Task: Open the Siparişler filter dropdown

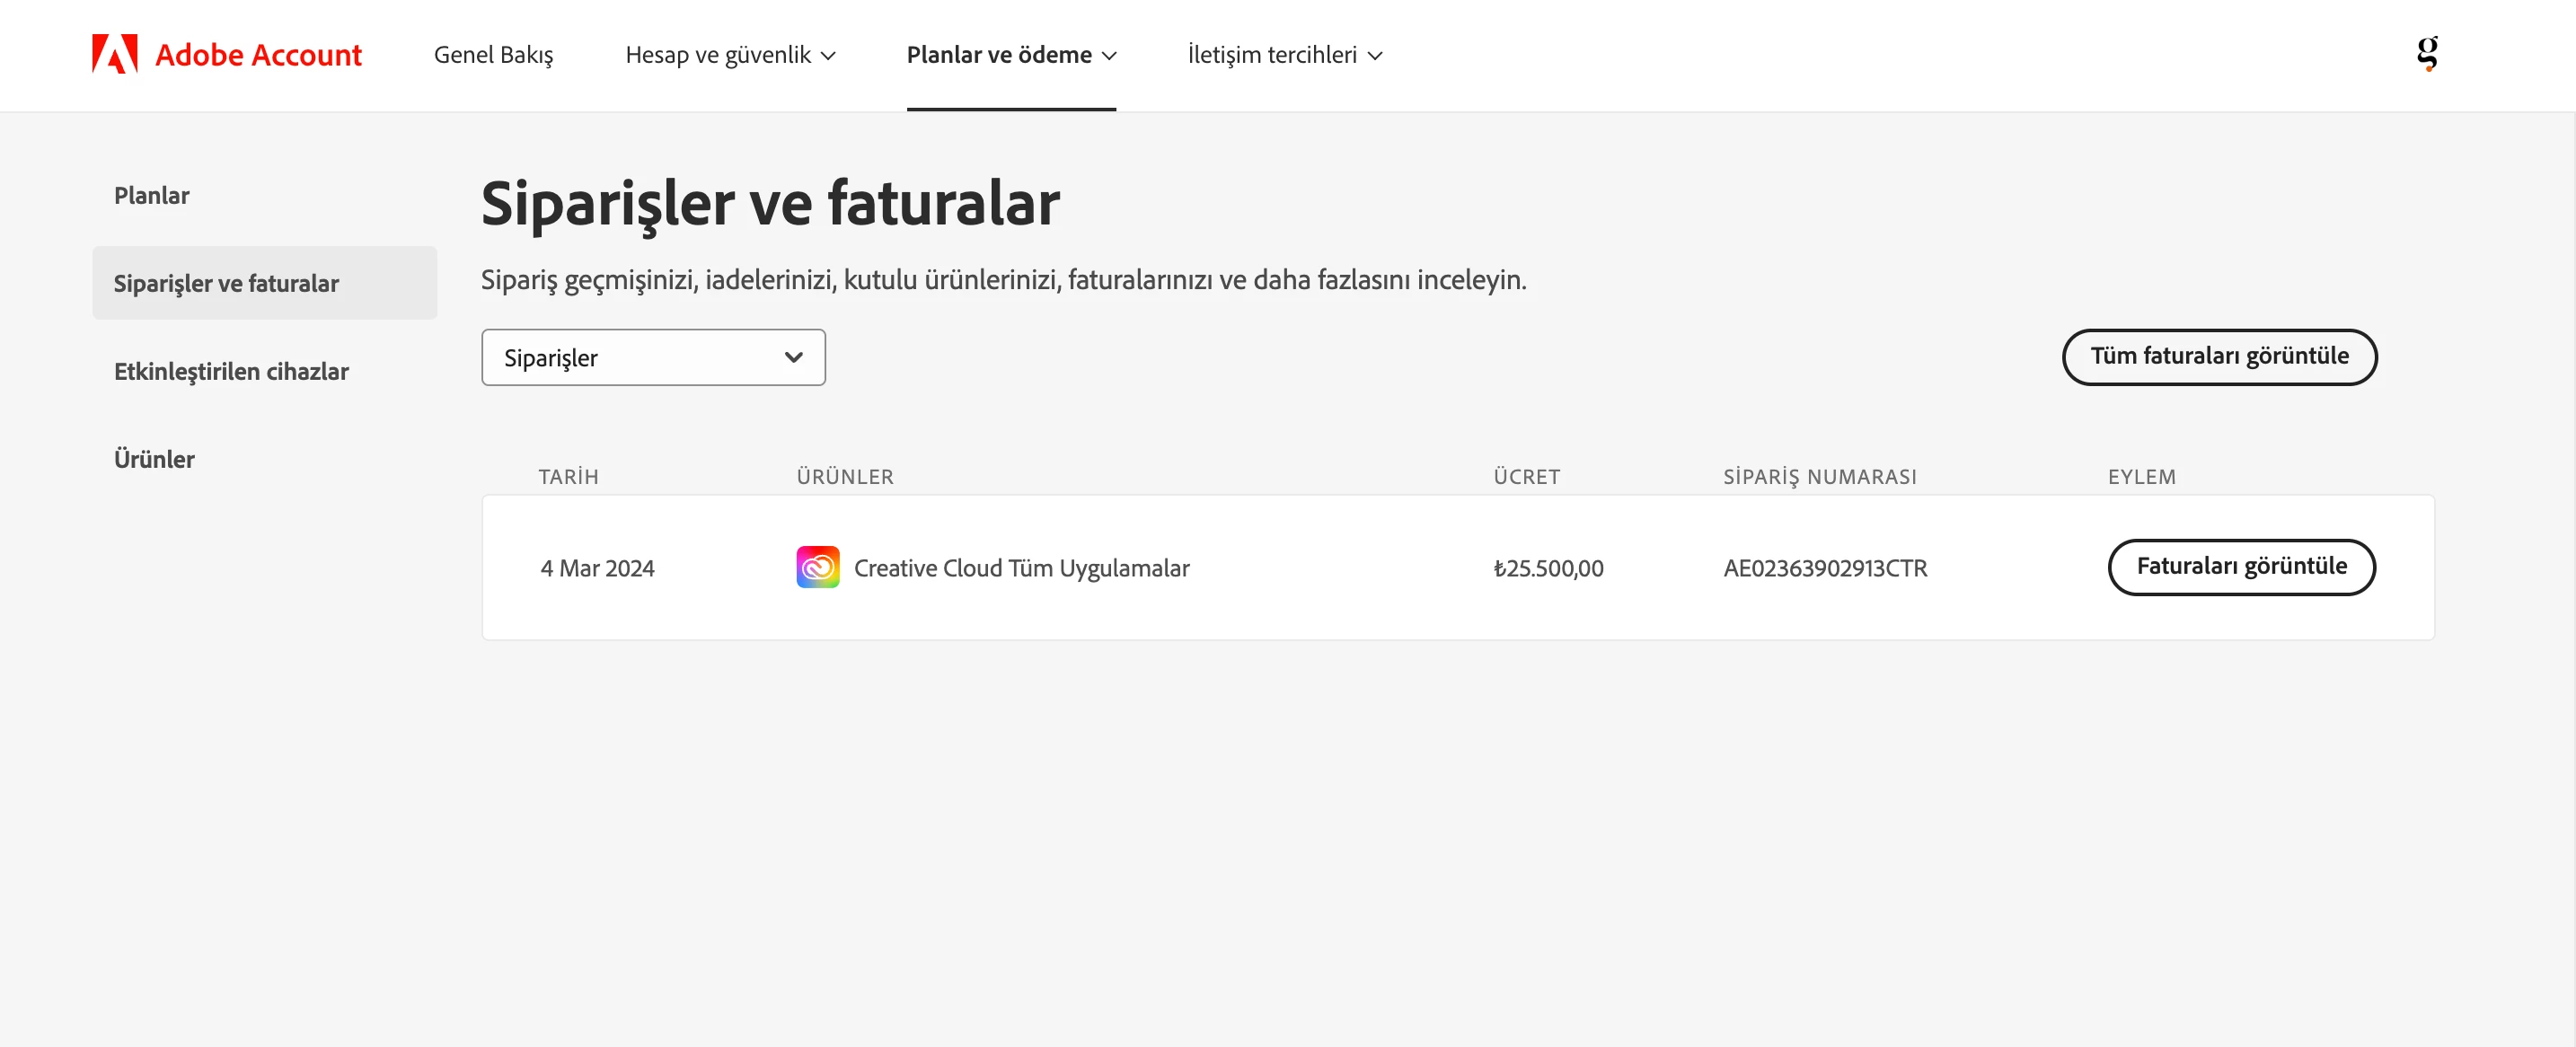Action: [x=652, y=357]
